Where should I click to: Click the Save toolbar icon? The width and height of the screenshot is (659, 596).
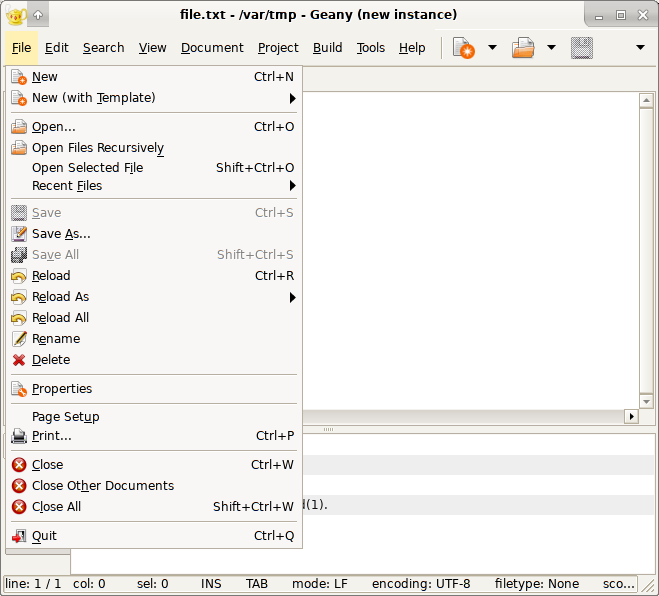[x=582, y=48]
